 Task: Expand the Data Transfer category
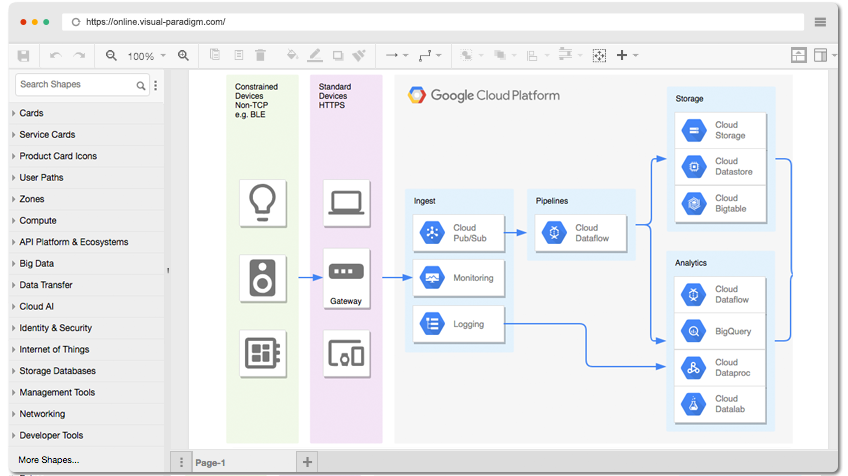pos(87,285)
